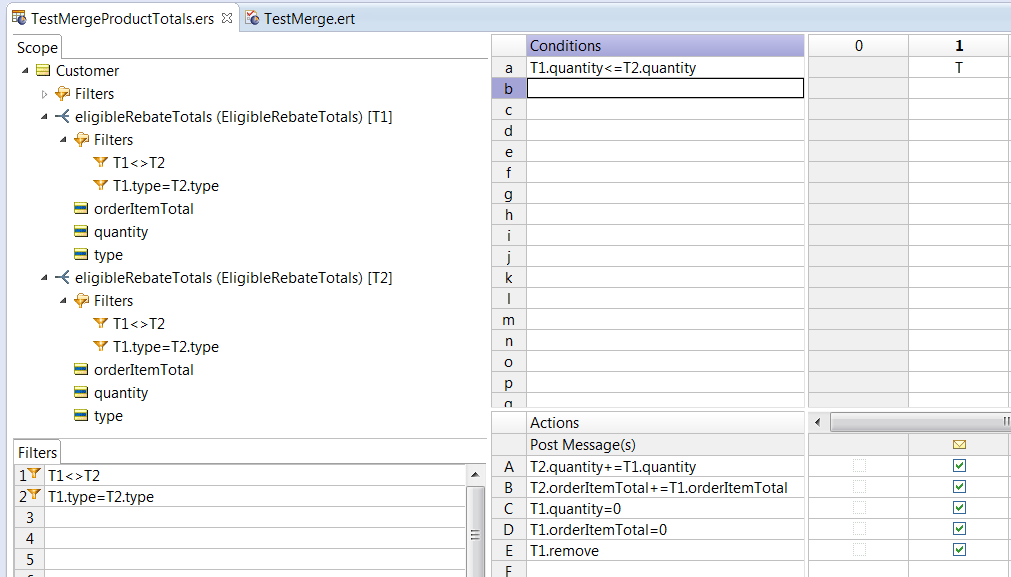Check action D checkbox in column 0
Image resolution: width=1011 pixels, height=577 pixels.
click(x=859, y=529)
